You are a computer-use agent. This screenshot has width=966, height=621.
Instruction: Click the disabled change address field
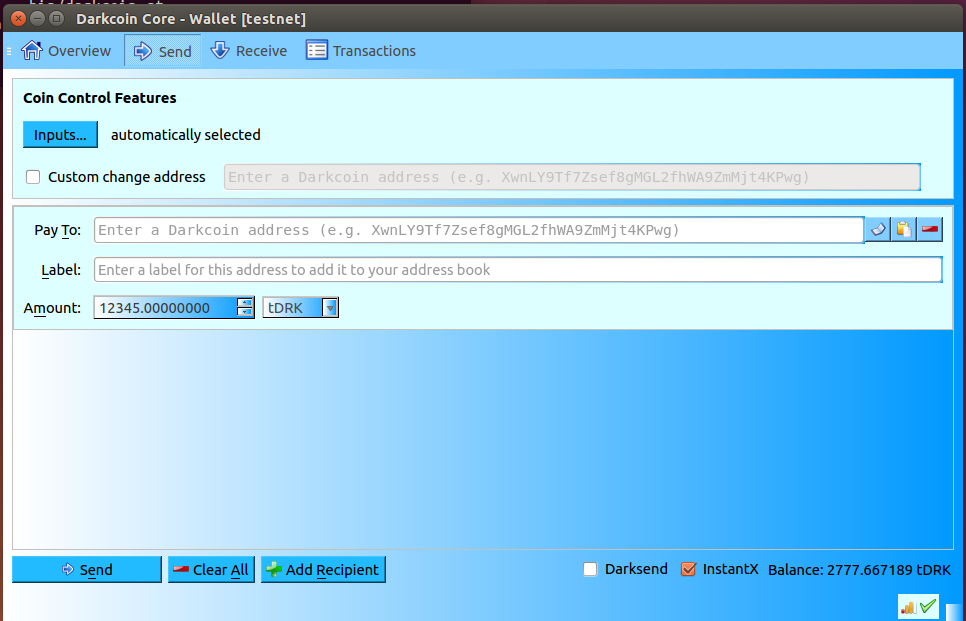pyautogui.click(x=572, y=177)
